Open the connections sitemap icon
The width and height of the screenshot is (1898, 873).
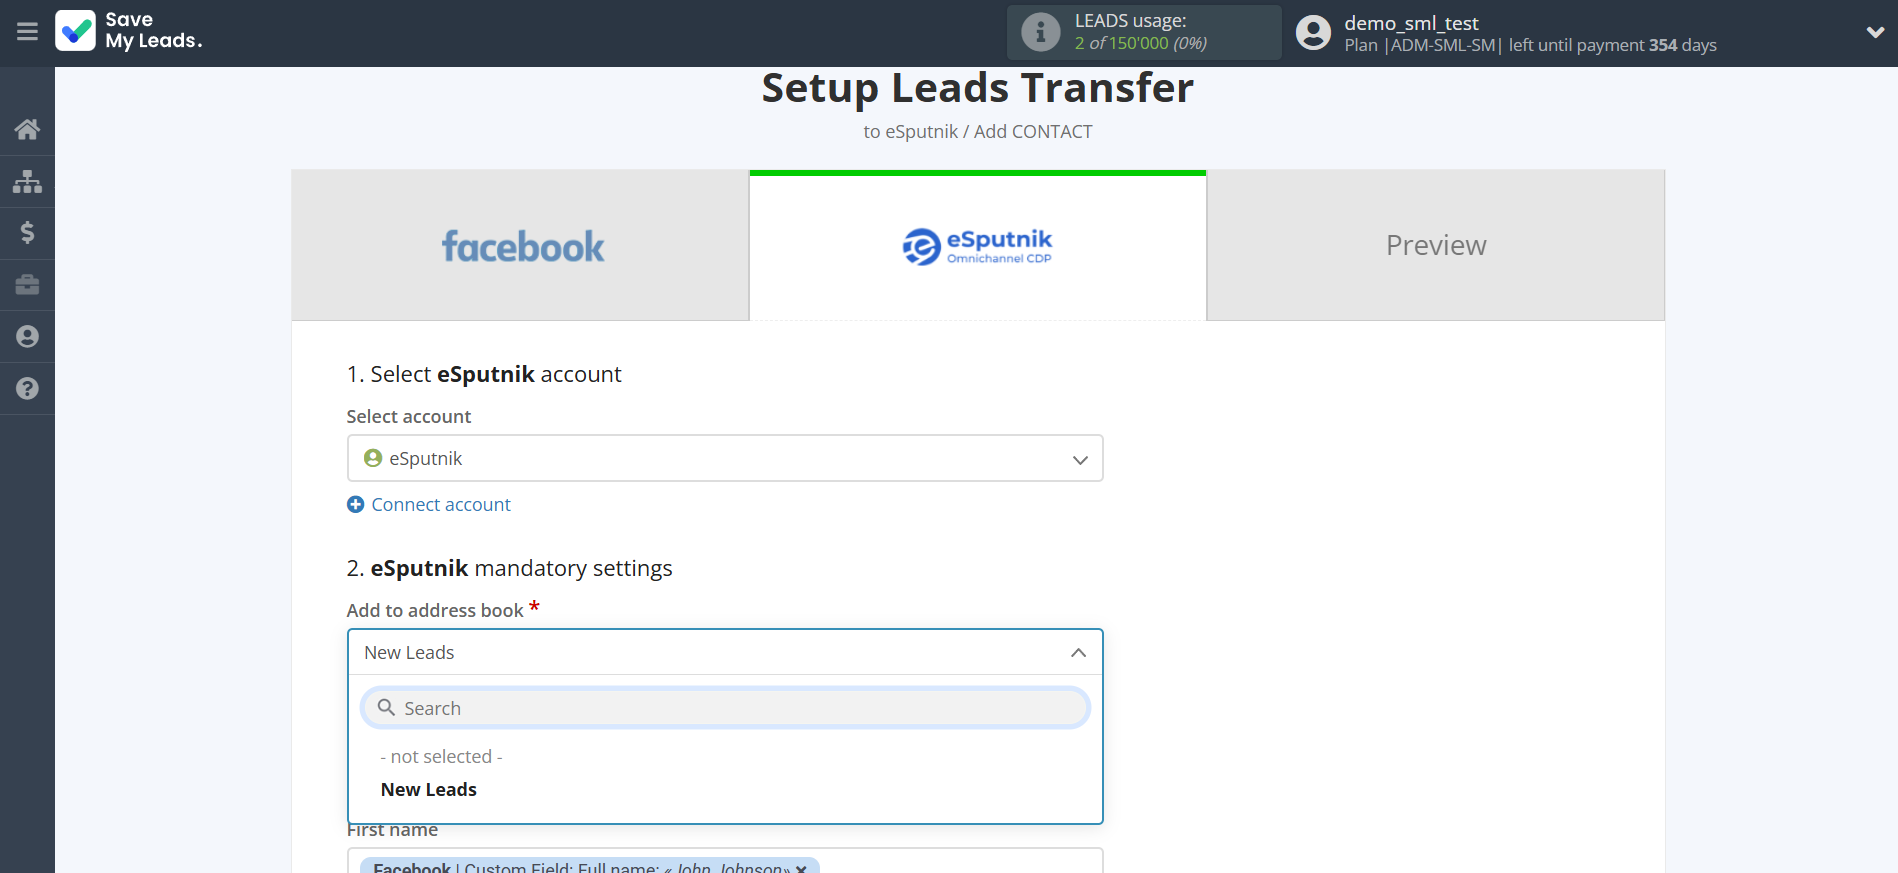click(27, 181)
